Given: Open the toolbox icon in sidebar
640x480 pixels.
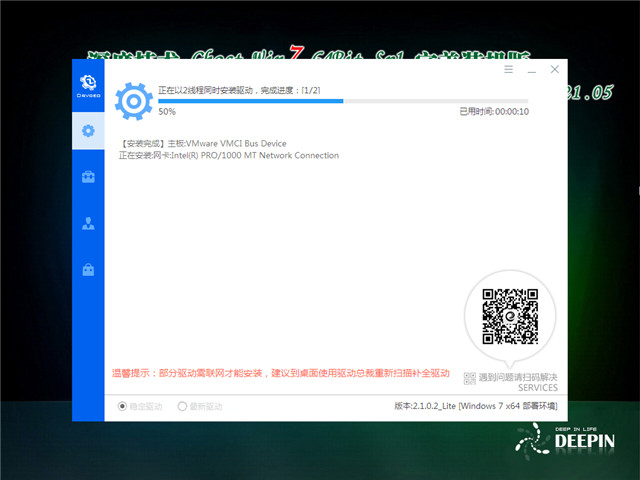Looking at the screenshot, I should pyautogui.click(x=88, y=177).
